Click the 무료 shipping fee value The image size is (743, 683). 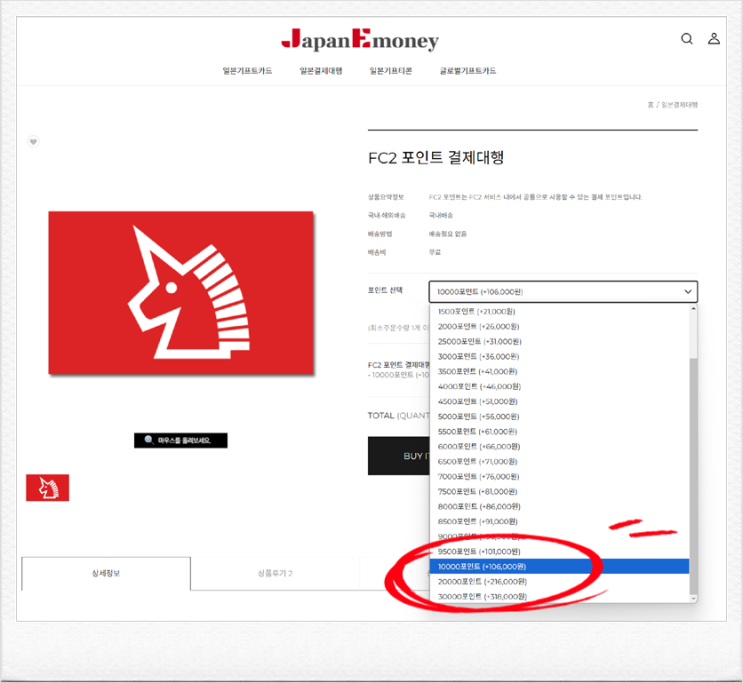[x=435, y=253]
